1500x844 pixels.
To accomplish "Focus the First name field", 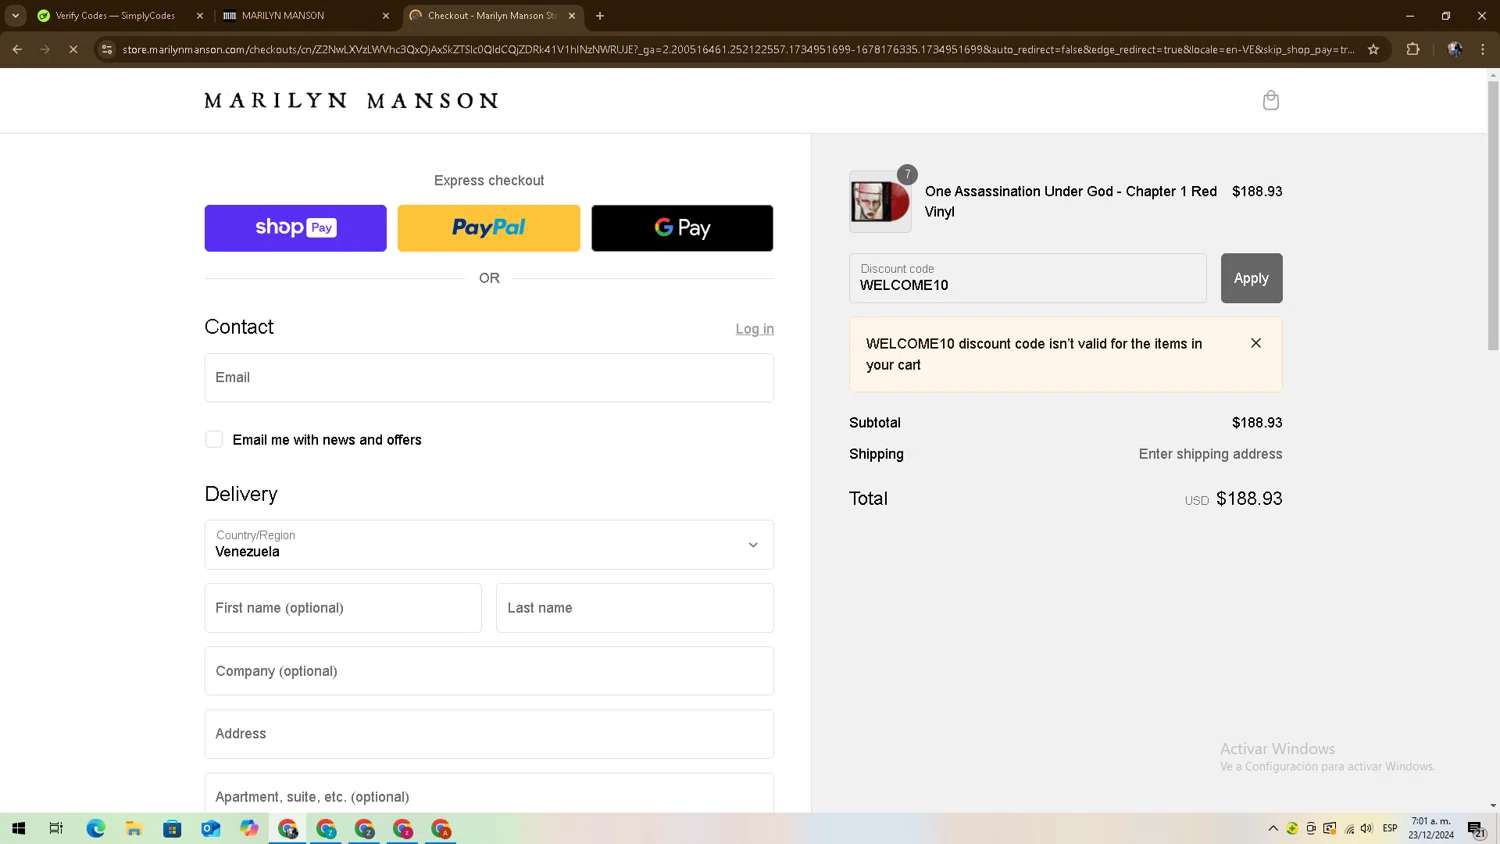I will point(343,608).
